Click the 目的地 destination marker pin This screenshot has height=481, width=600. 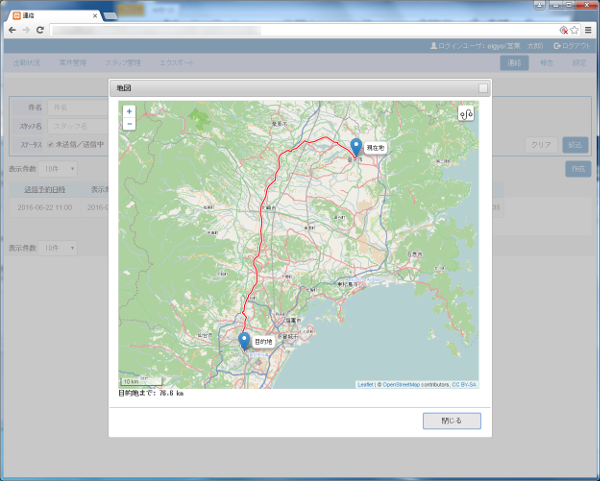click(245, 341)
